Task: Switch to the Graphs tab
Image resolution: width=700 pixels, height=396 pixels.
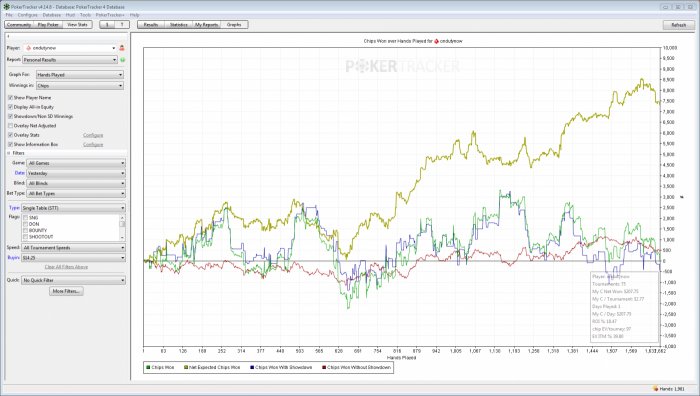Action: 234,25
